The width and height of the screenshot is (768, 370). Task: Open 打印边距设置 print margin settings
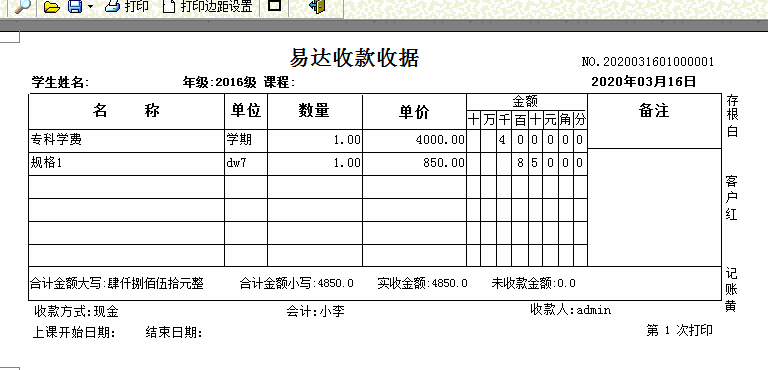tap(208, 6)
